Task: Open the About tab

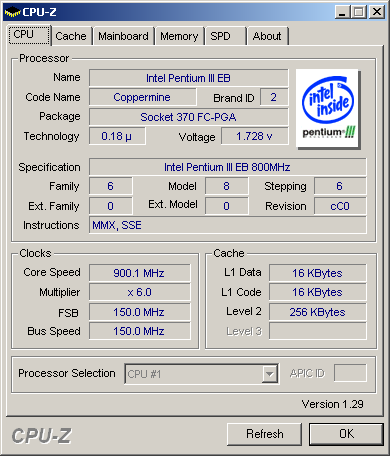Action: pyautogui.click(x=267, y=36)
